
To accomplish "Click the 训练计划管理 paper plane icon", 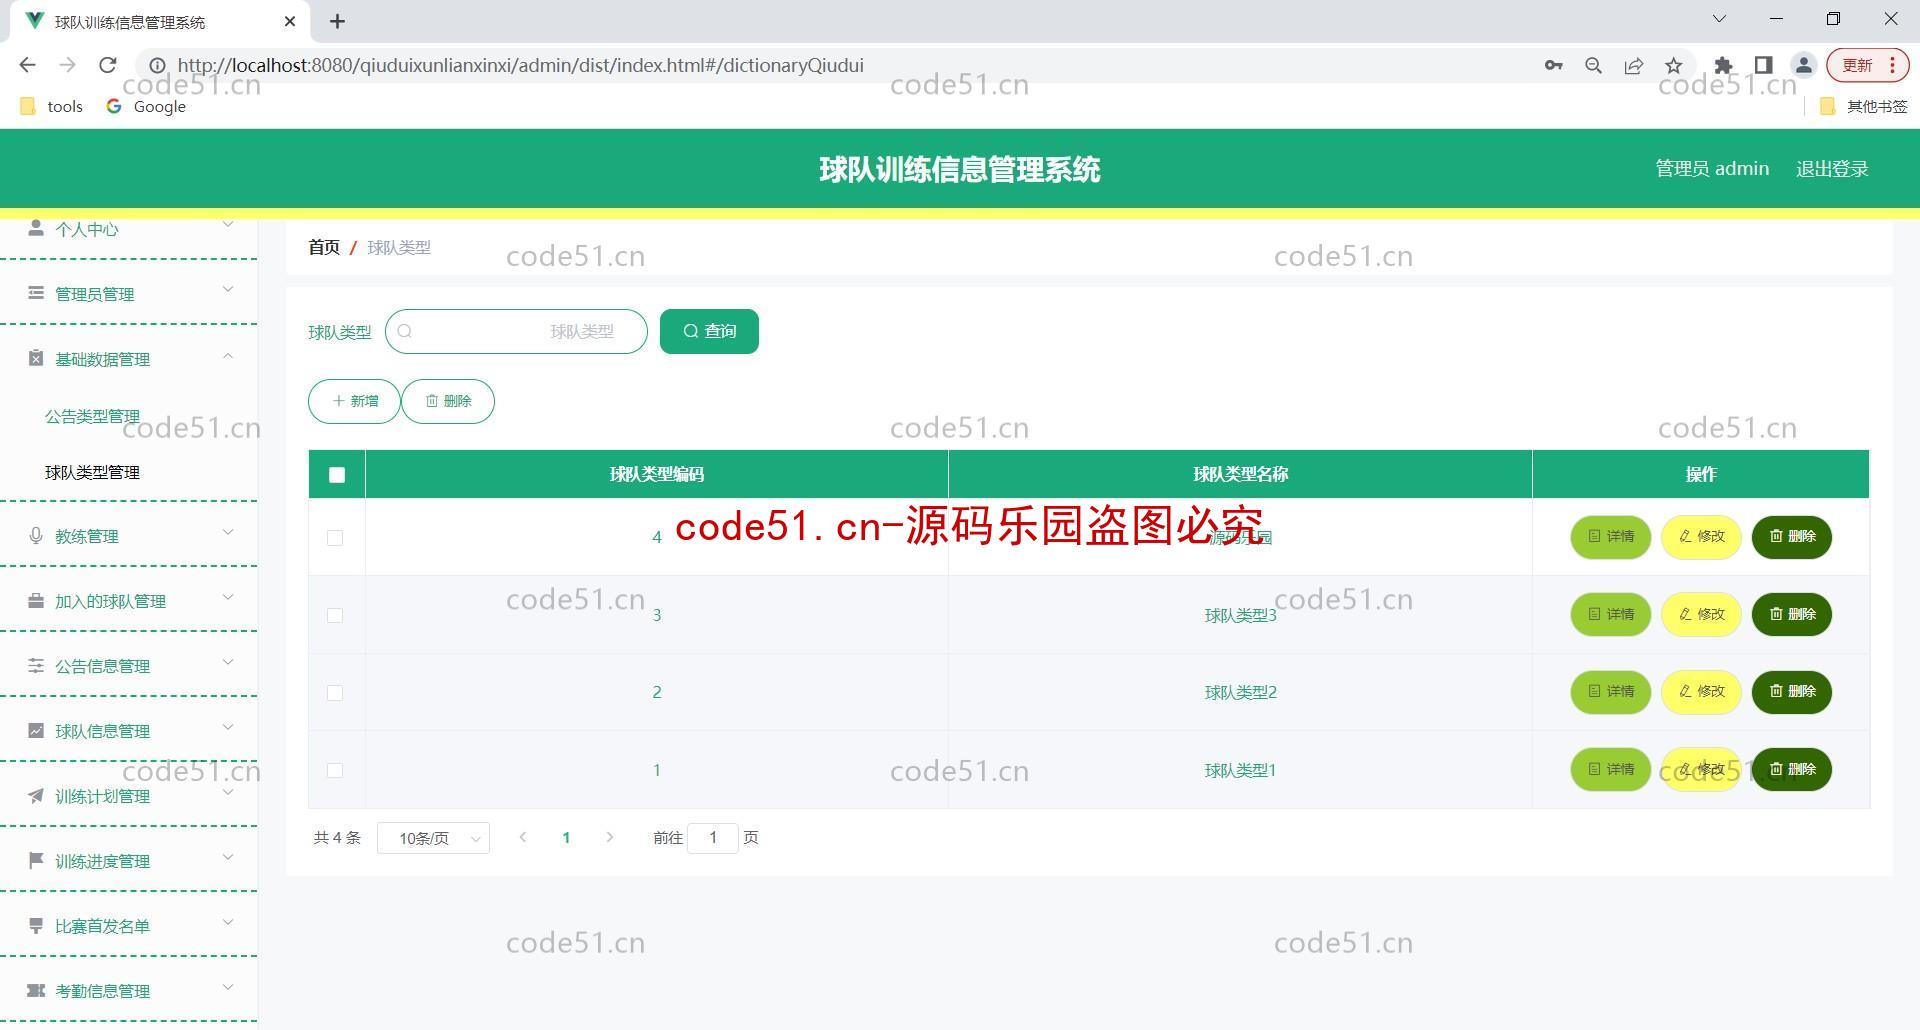I will 36,795.
